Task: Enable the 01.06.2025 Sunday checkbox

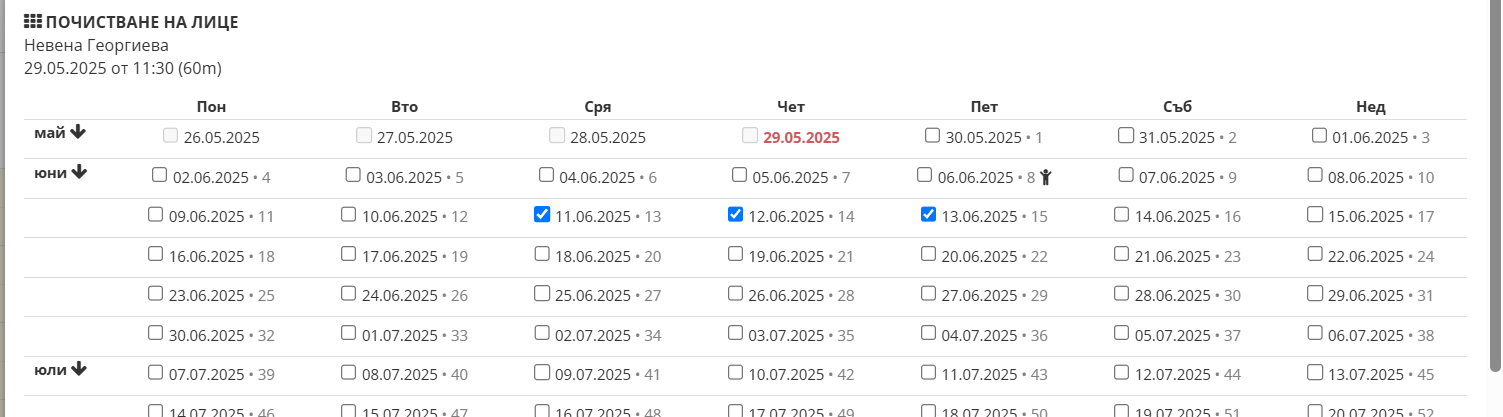Action: pos(1319,135)
